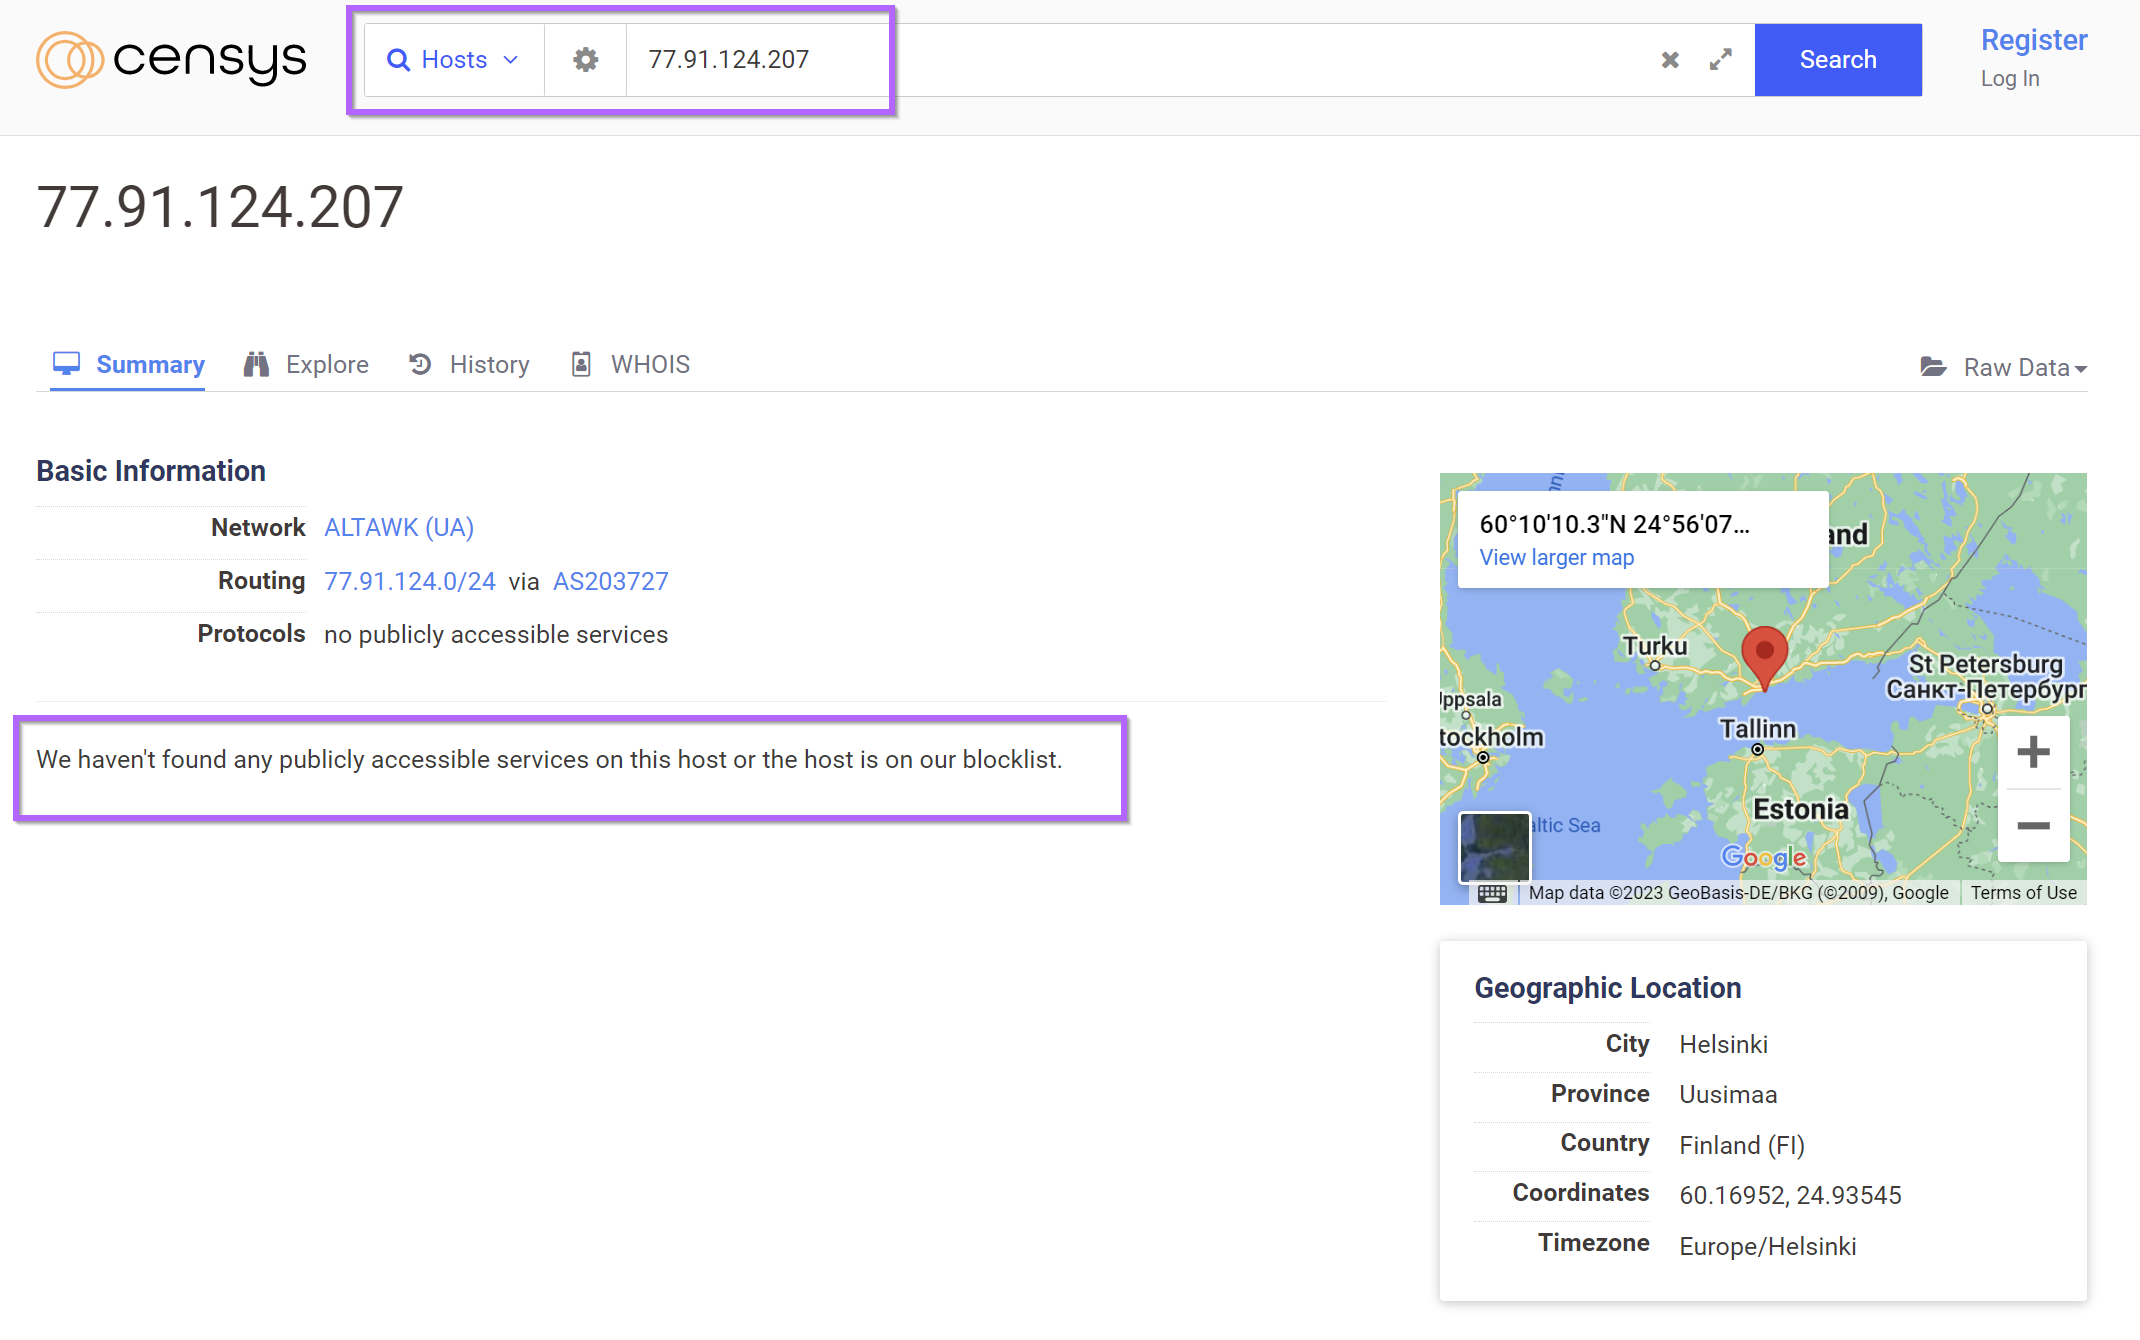Follow the AS203727 routing link

coord(610,582)
